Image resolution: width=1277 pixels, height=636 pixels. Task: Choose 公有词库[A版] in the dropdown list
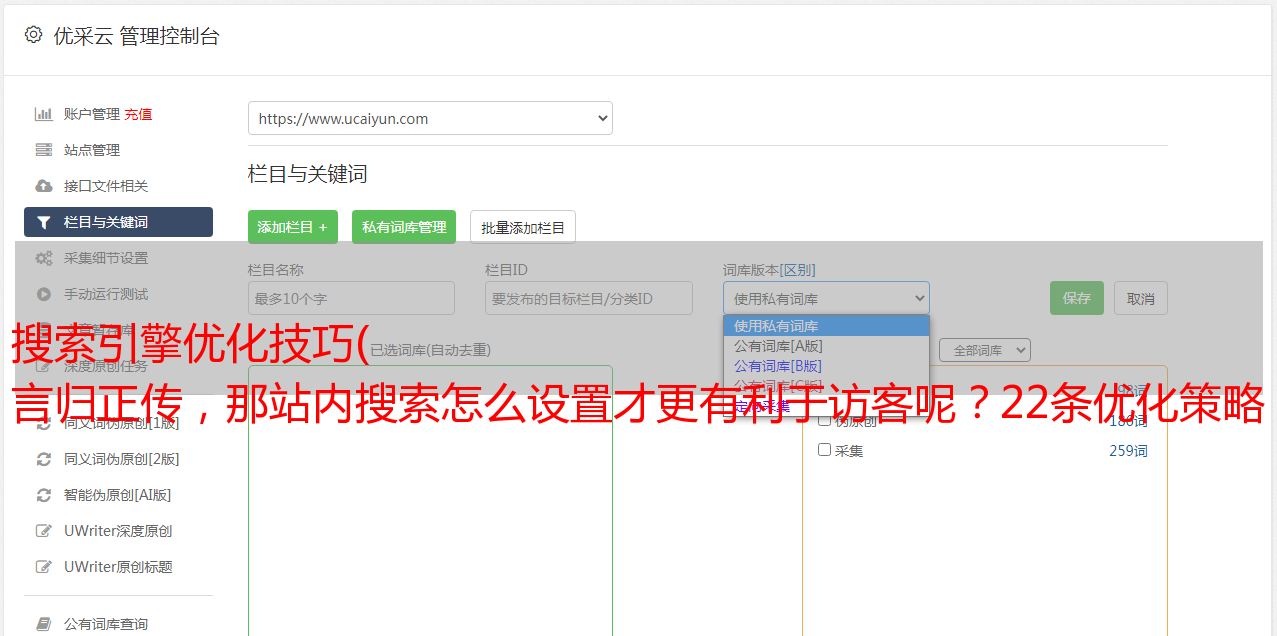[x=826, y=346]
